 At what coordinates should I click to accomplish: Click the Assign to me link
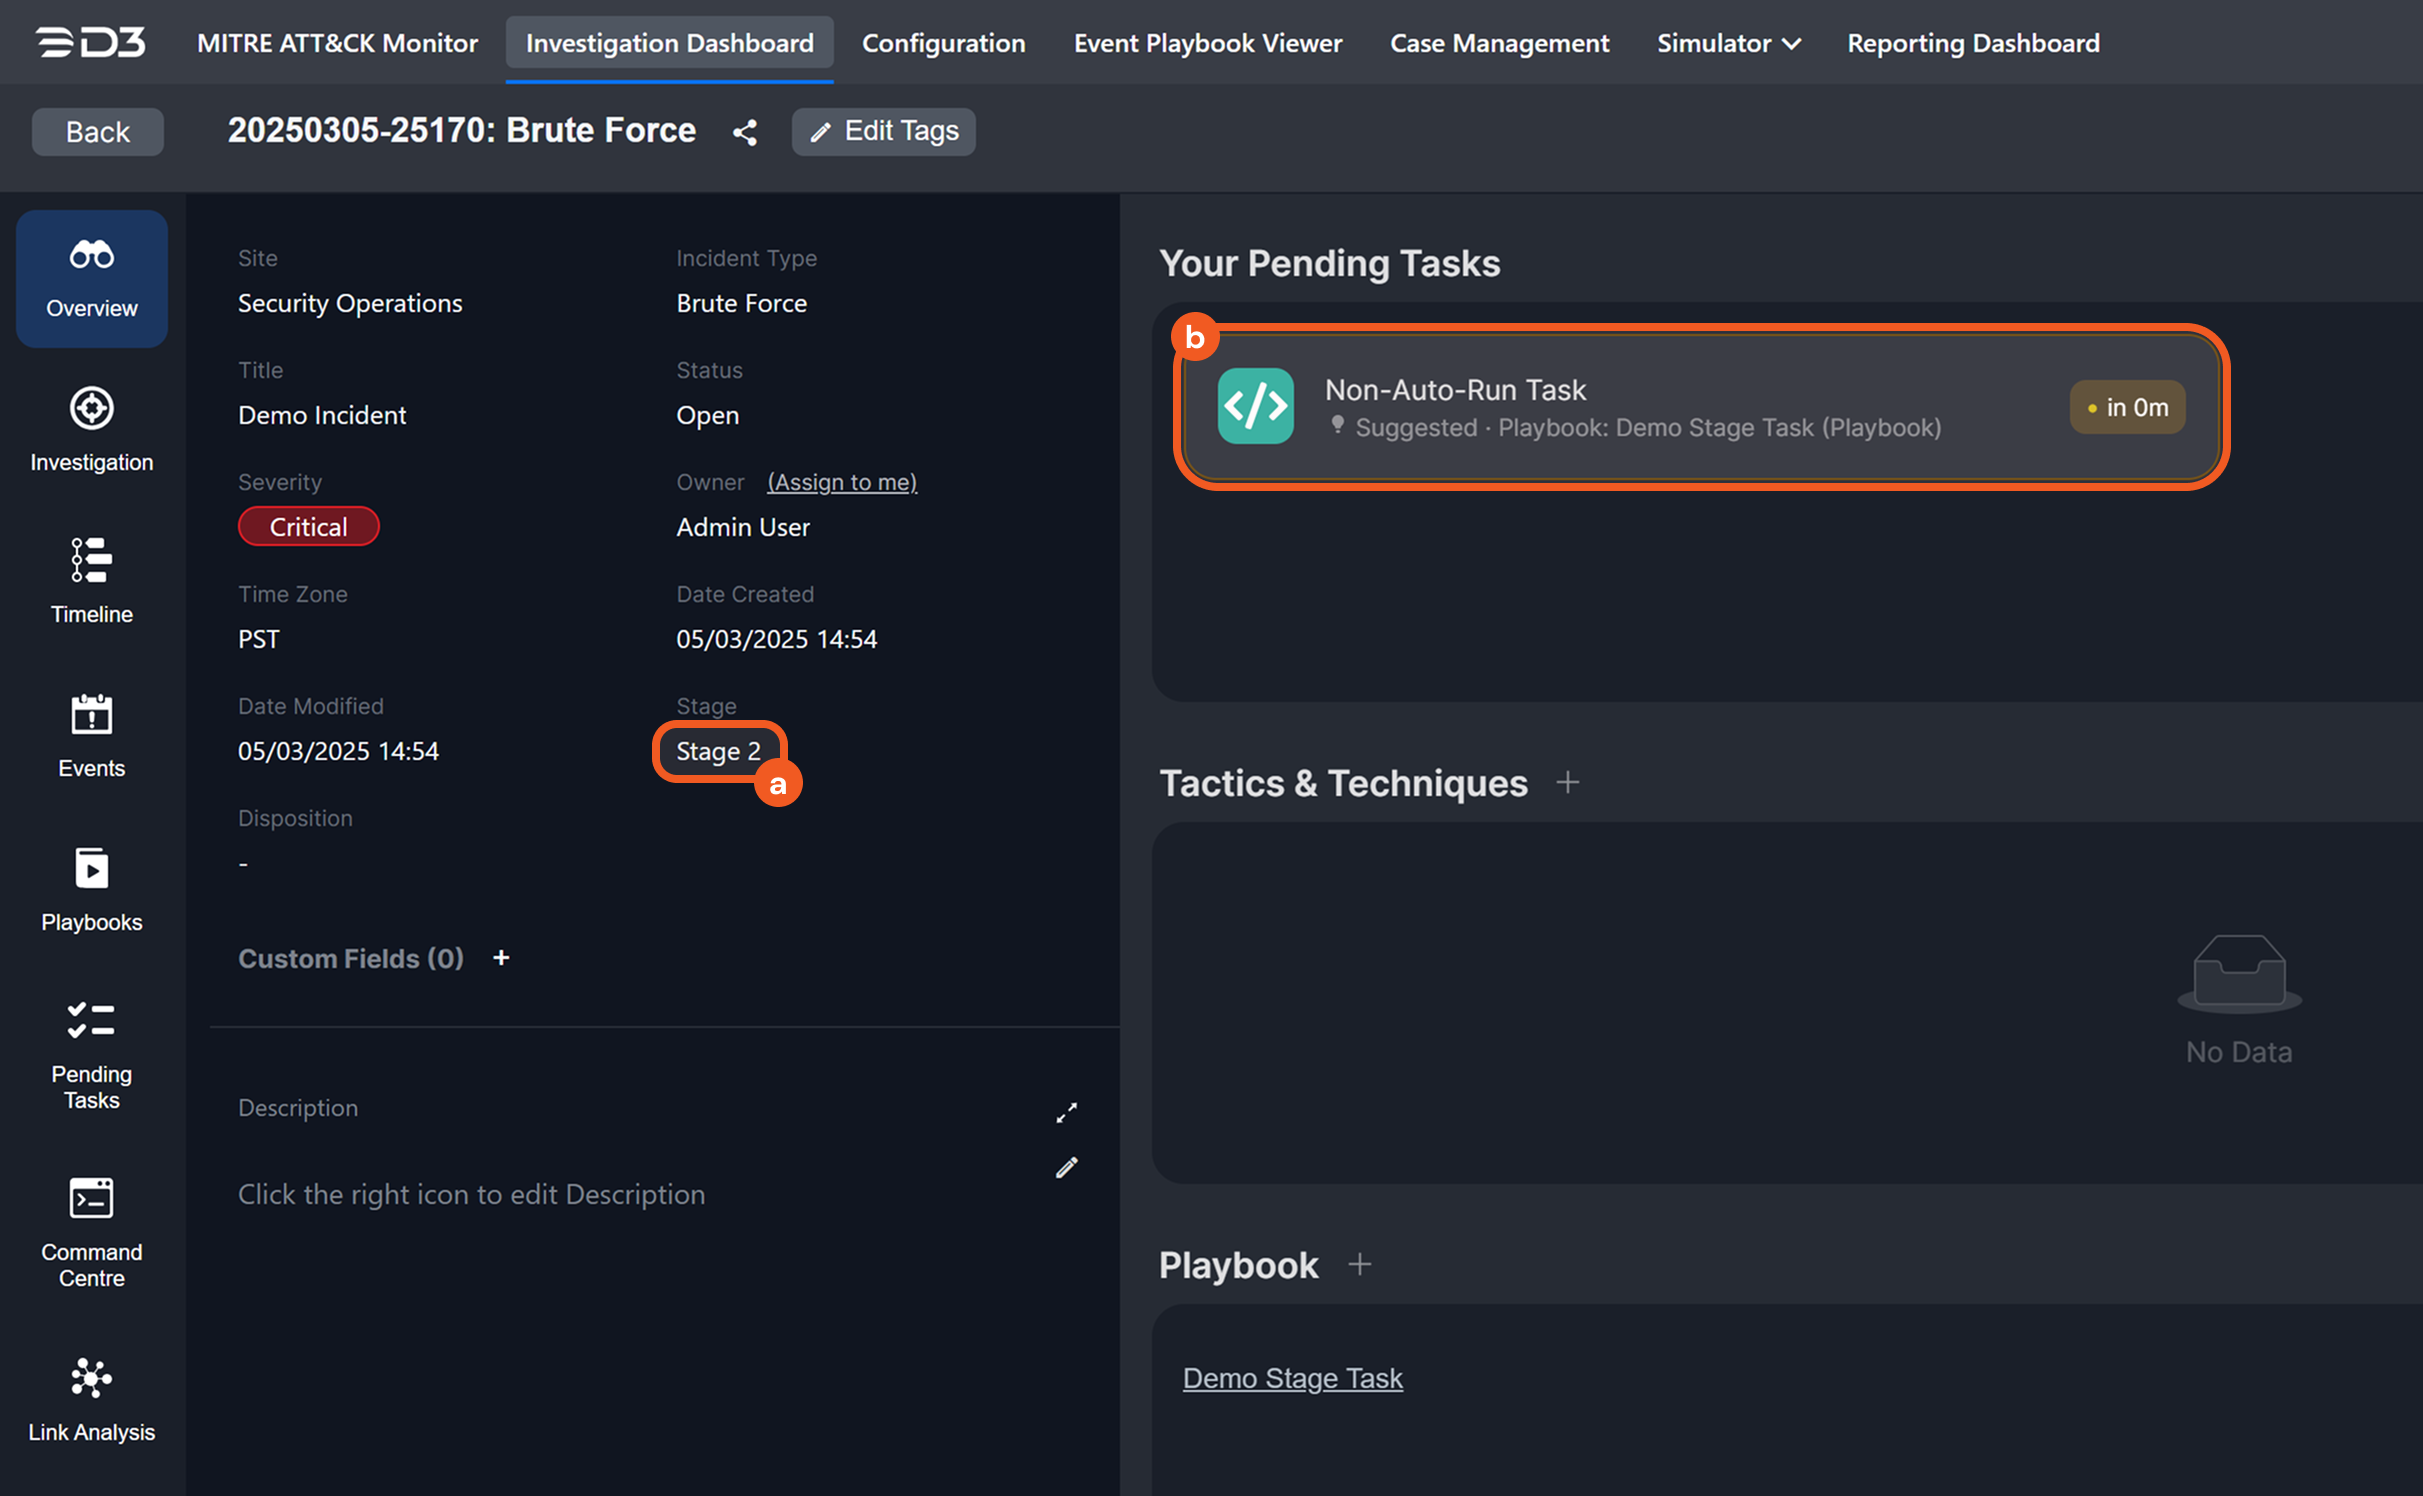click(x=841, y=482)
